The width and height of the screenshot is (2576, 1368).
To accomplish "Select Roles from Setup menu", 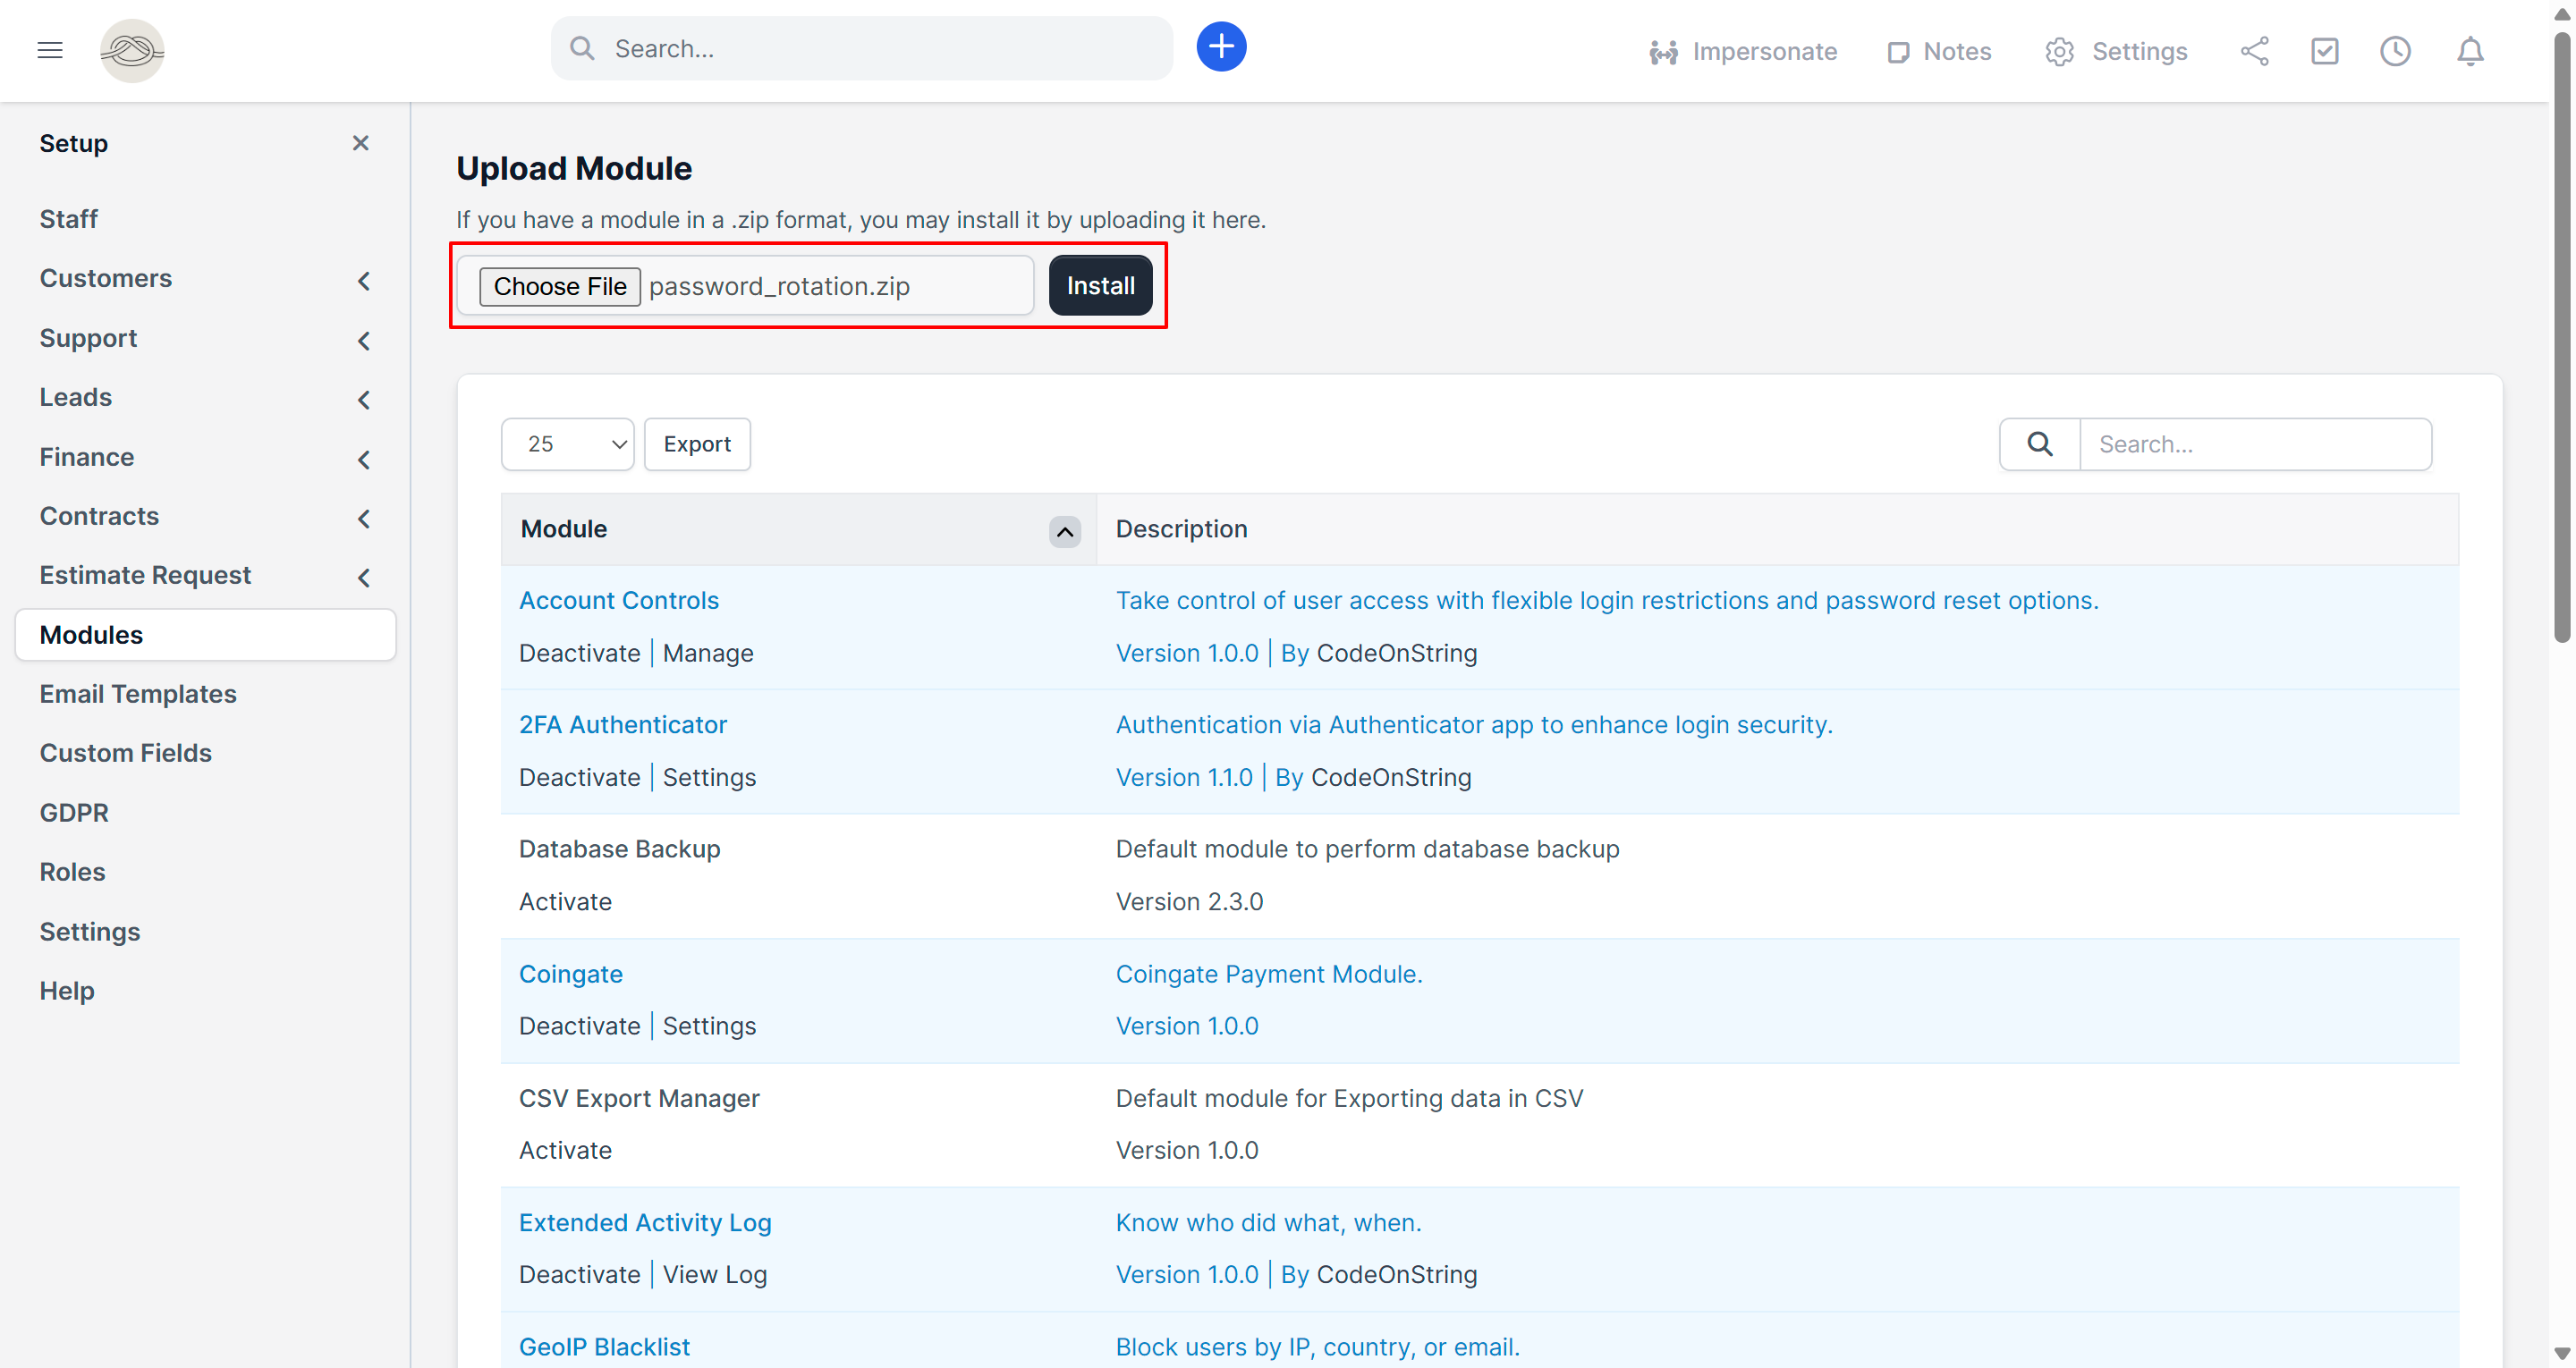I will click(x=72, y=872).
